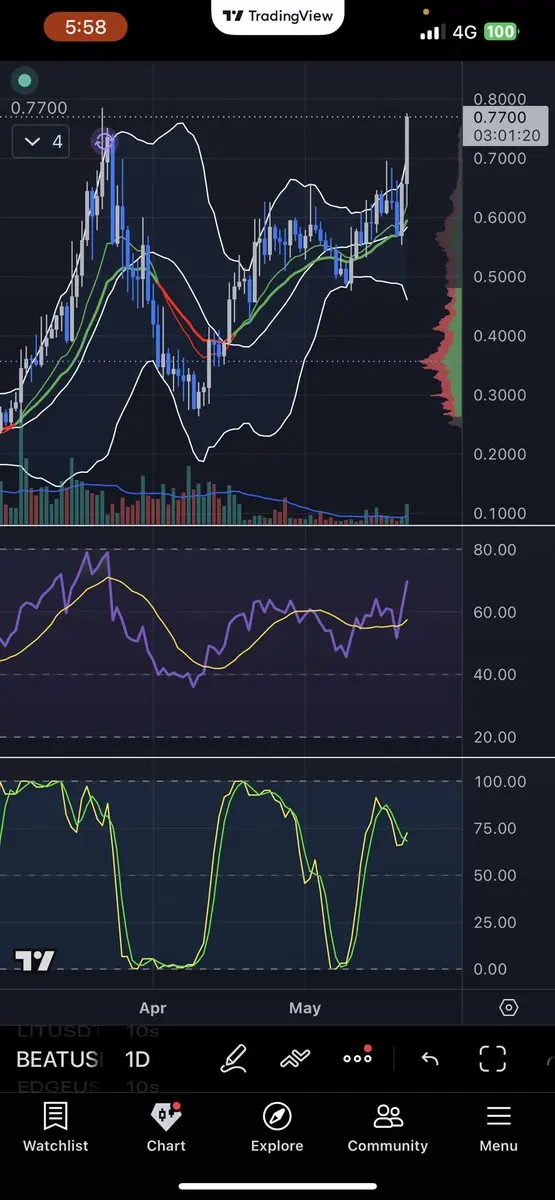
Task: Change the 1D timeframe interval
Action: (x=137, y=1059)
